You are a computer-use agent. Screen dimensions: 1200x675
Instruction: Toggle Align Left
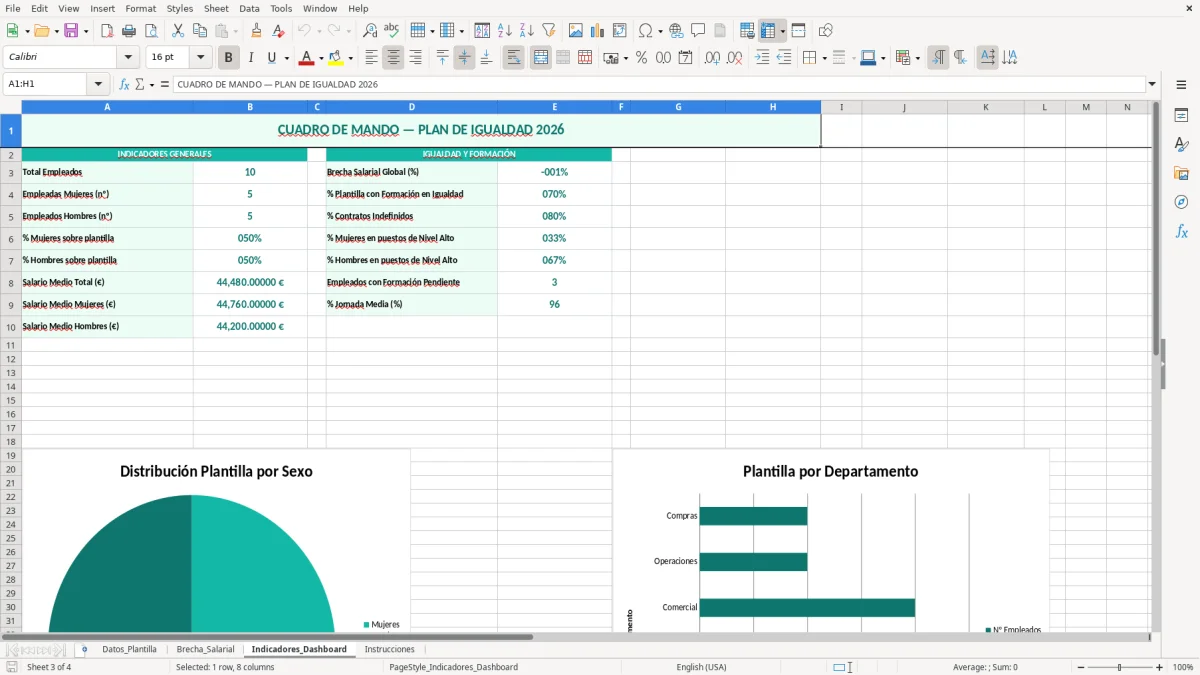371,58
